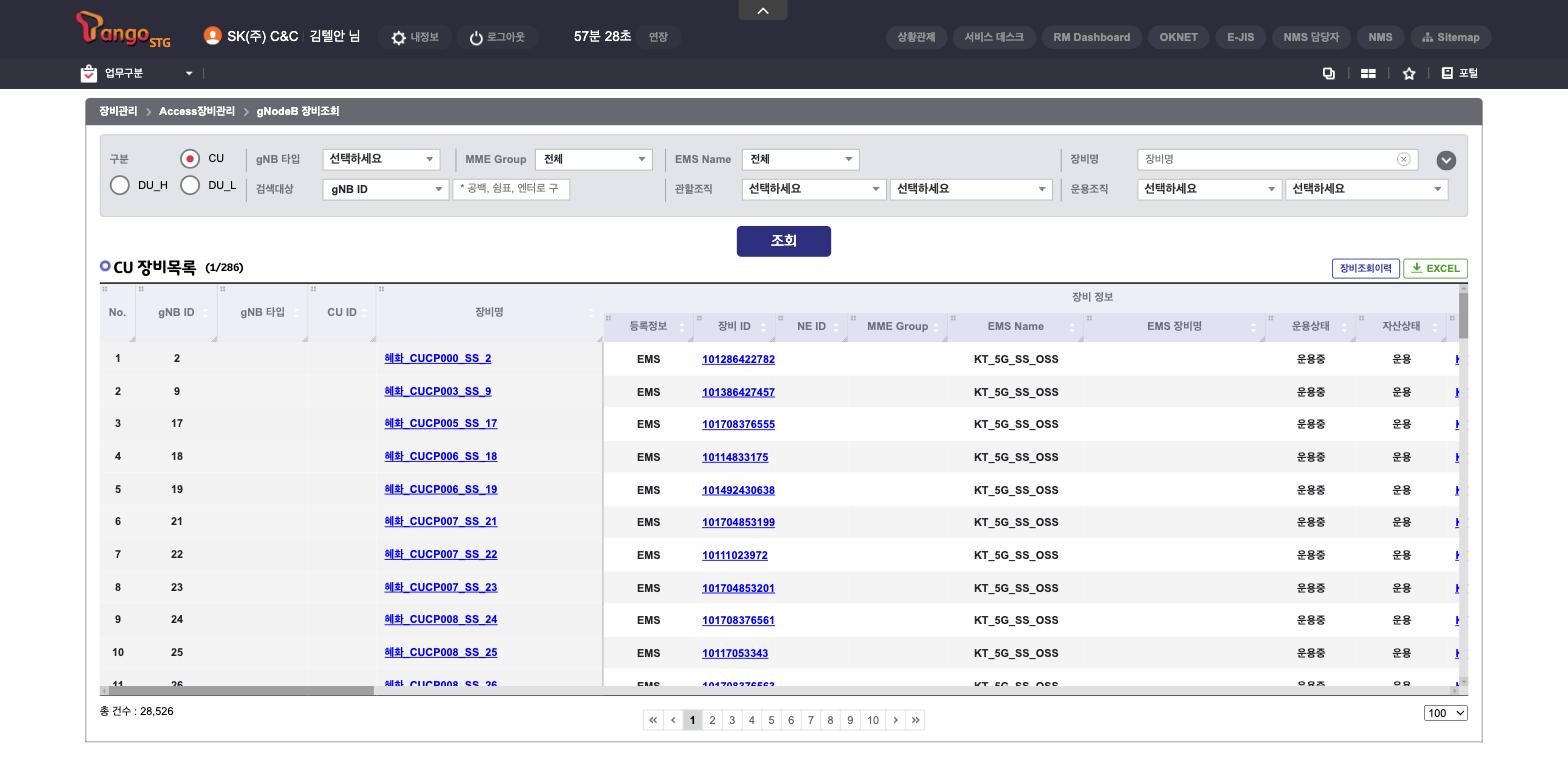Sort by EMS Name column arrows
This screenshot has width=1568, height=772.
(1071, 327)
